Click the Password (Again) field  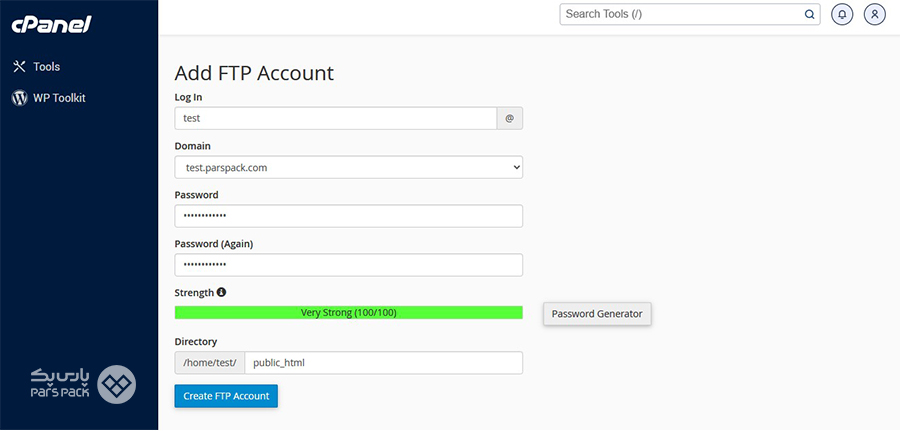click(348, 265)
